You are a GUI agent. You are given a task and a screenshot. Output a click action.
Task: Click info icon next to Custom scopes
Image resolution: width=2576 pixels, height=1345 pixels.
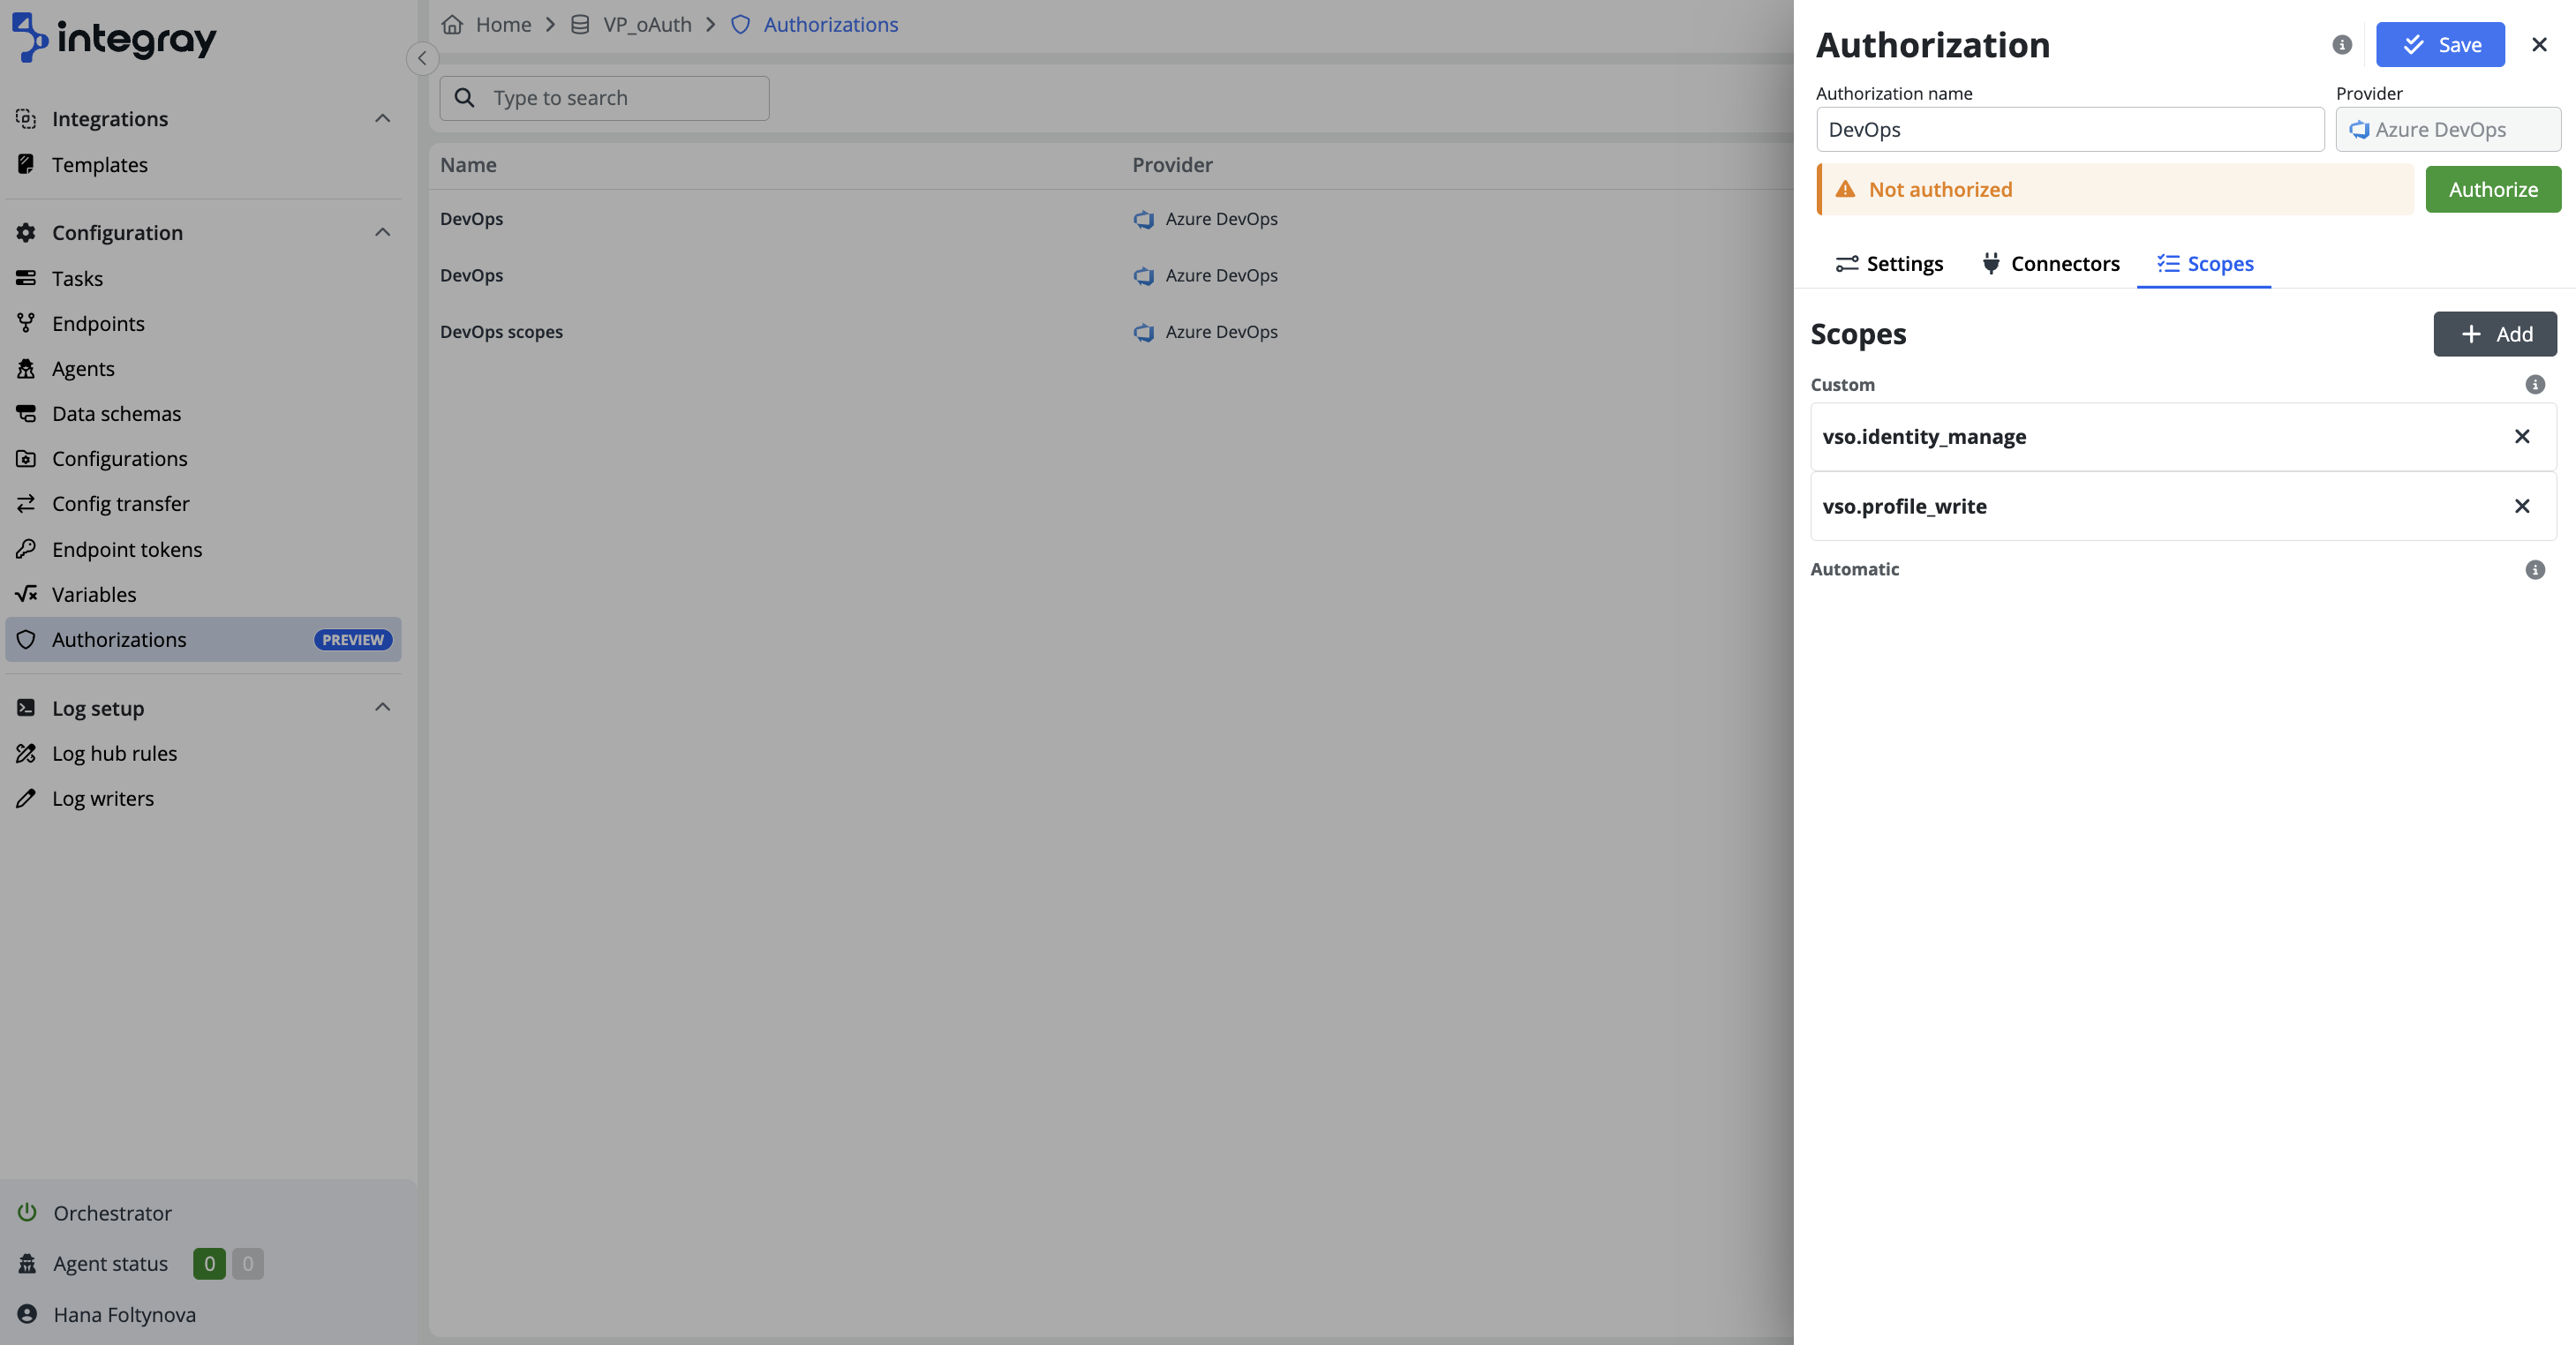[2534, 384]
